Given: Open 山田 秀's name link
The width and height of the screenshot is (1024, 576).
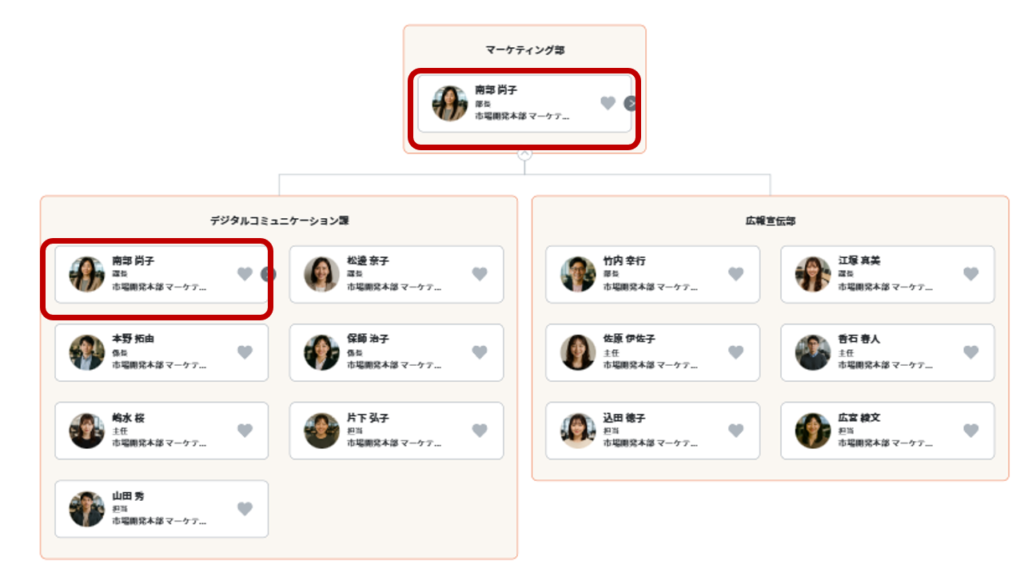Looking at the screenshot, I should coord(128,496).
